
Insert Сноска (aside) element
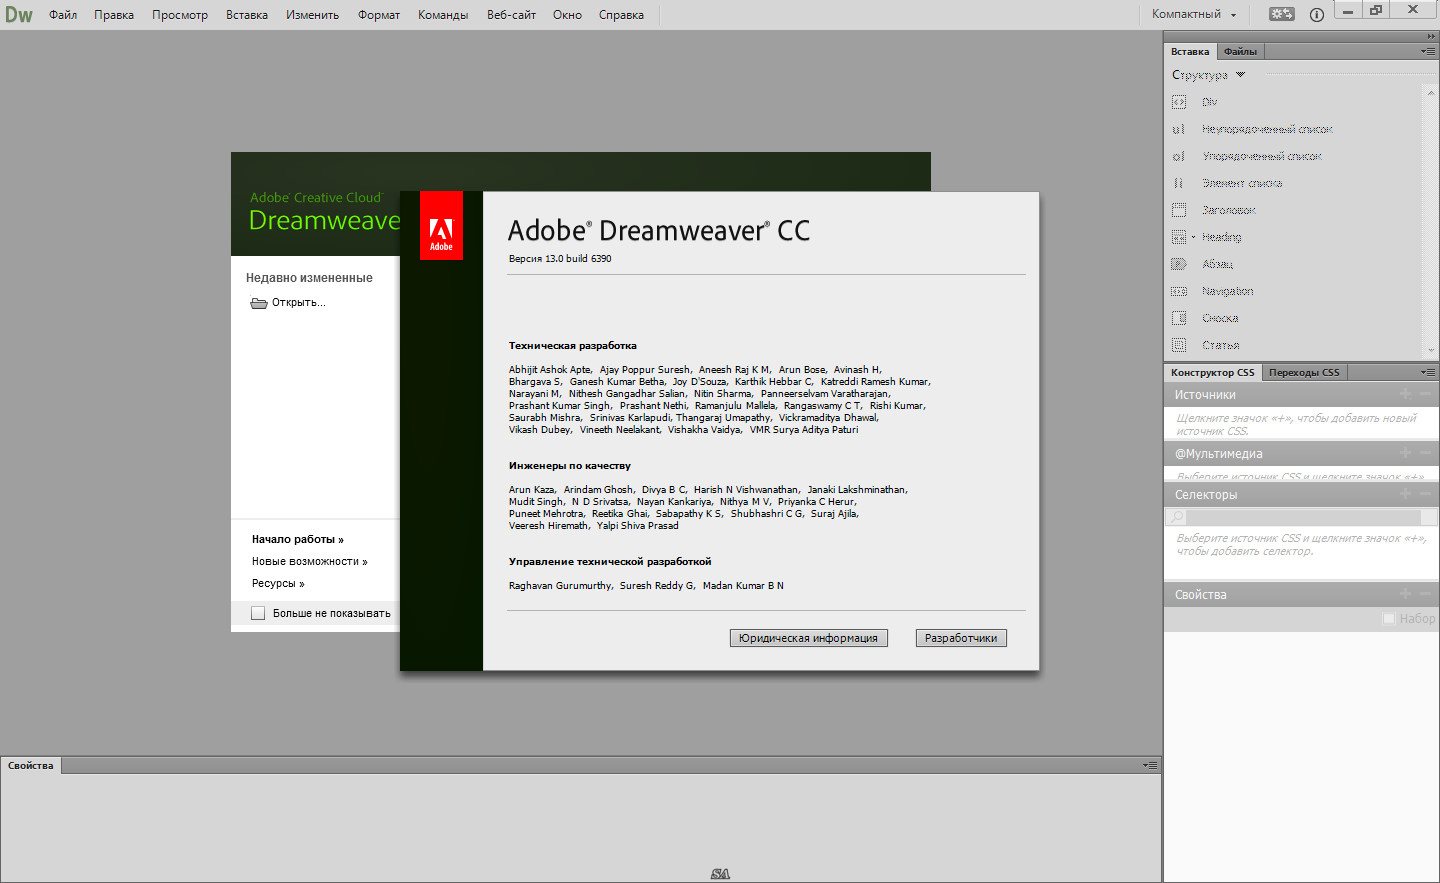pos(1205,318)
